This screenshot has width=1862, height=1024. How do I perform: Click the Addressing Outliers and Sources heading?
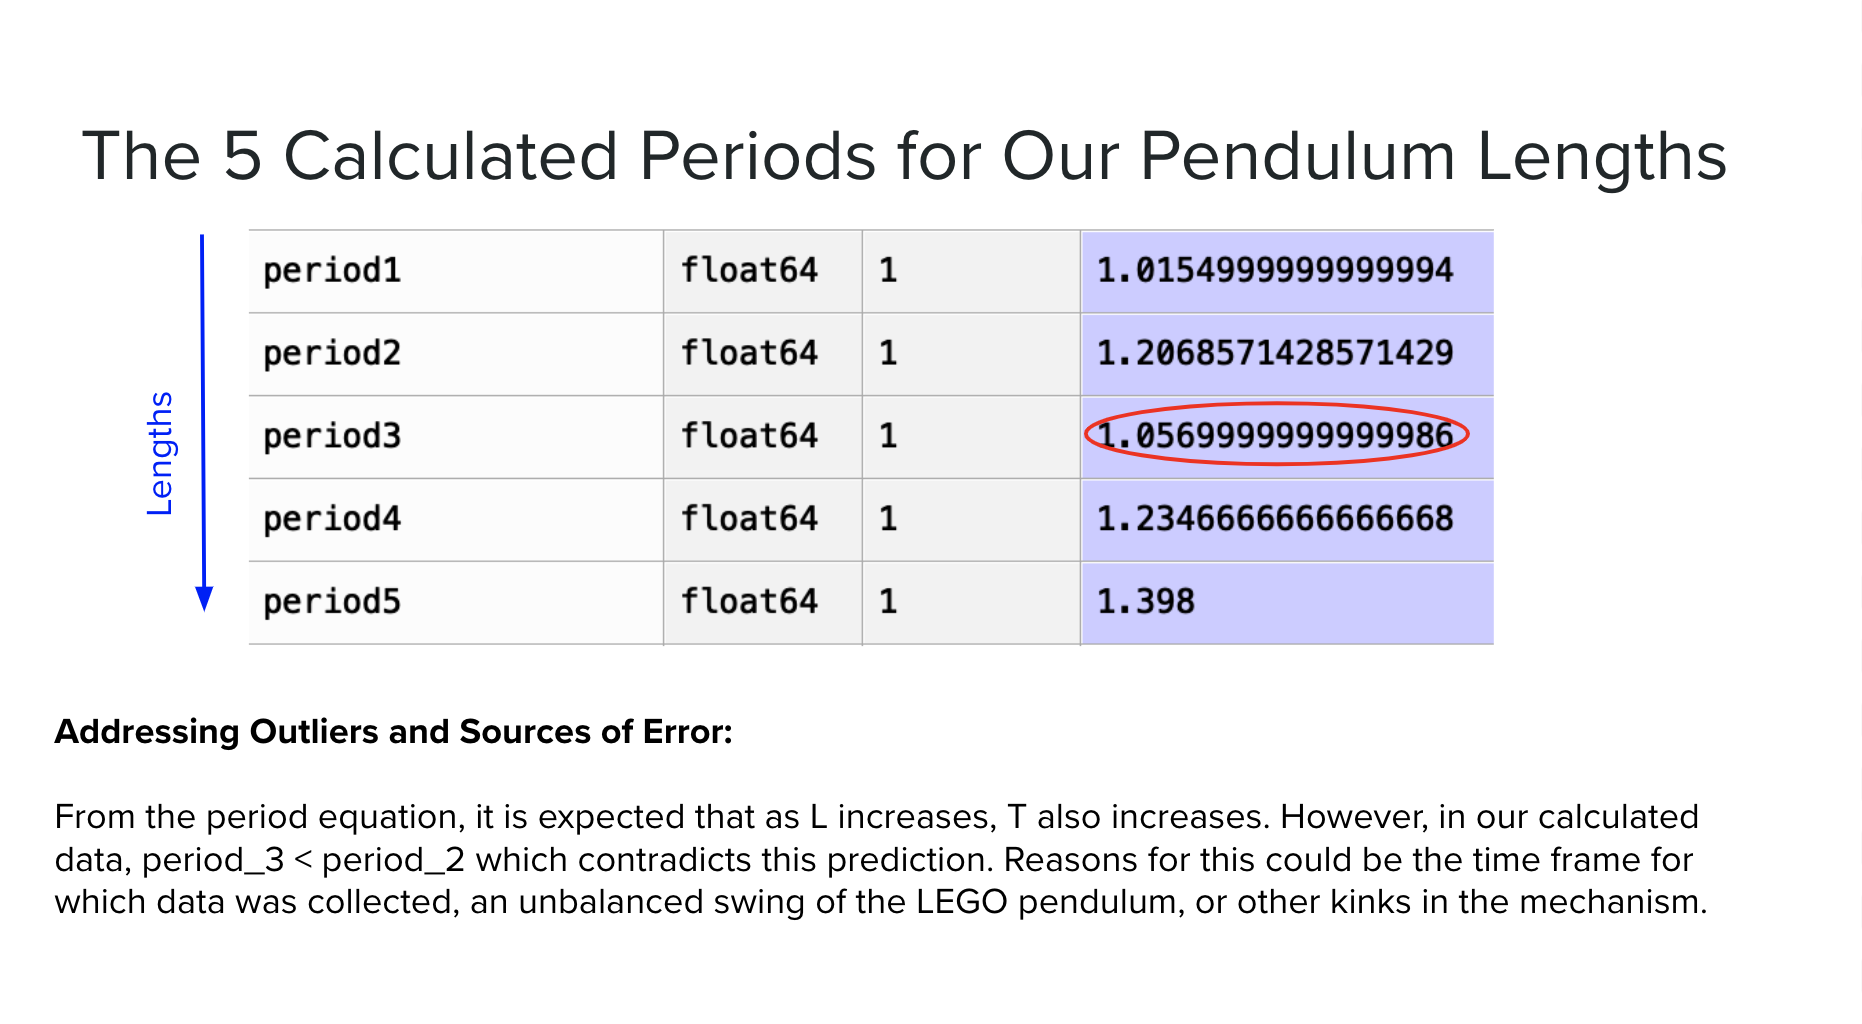click(394, 732)
